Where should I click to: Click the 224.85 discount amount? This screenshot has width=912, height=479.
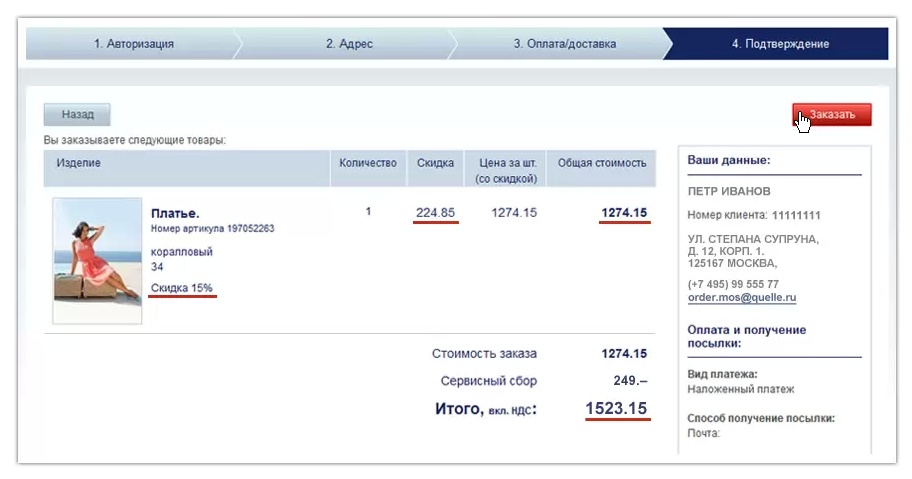coord(435,213)
